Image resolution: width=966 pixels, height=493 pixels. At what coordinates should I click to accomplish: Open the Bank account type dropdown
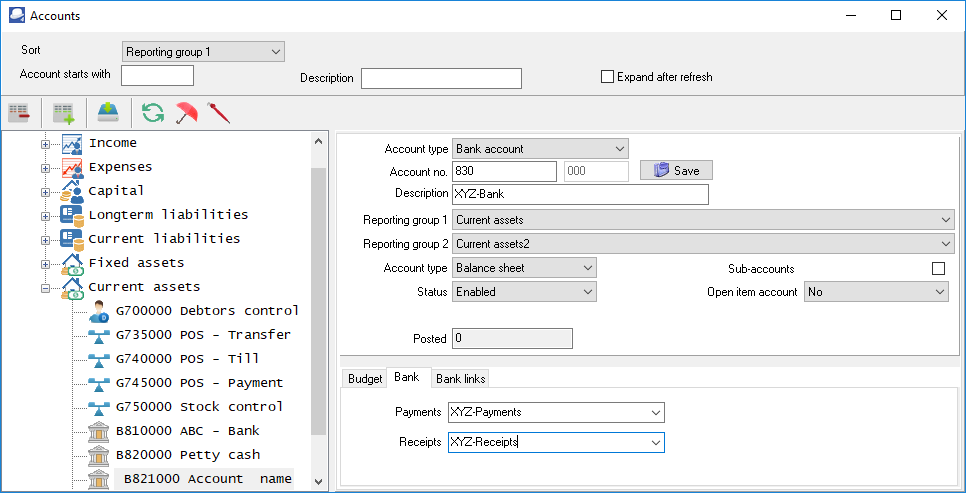click(x=540, y=149)
